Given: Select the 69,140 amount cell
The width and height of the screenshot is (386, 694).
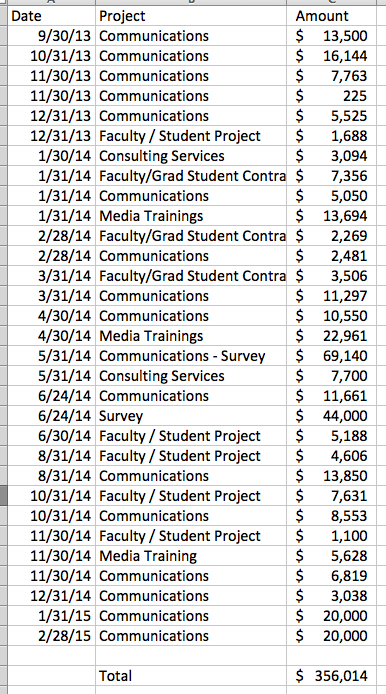Looking at the screenshot, I should [x=331, y=356].
